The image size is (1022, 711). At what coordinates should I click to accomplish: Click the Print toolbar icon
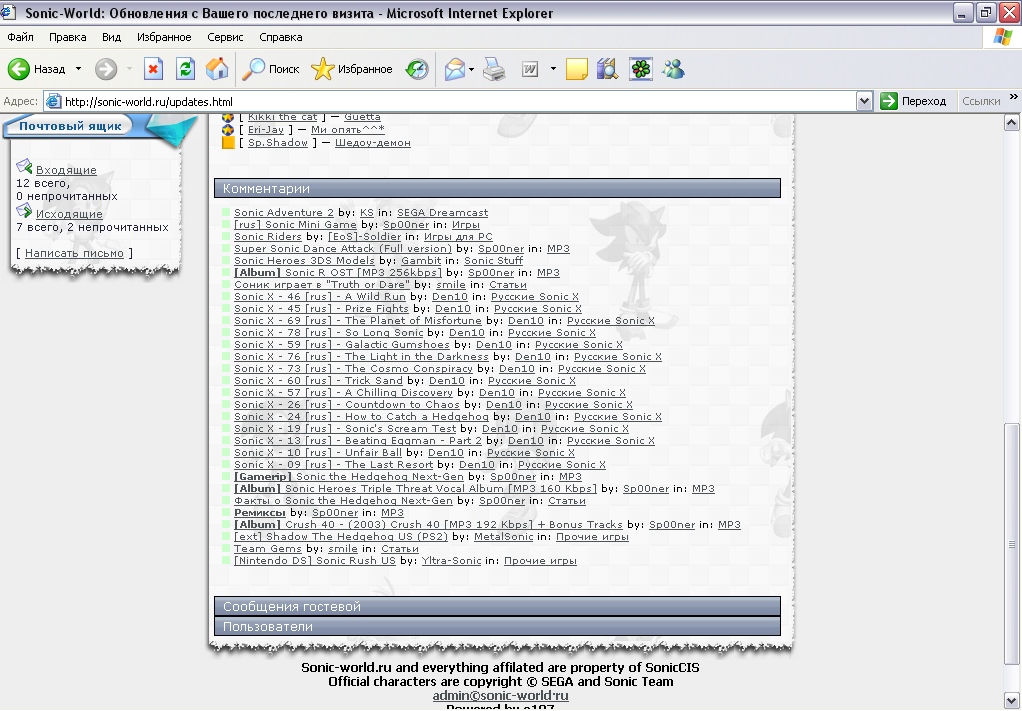click(494, 69)
